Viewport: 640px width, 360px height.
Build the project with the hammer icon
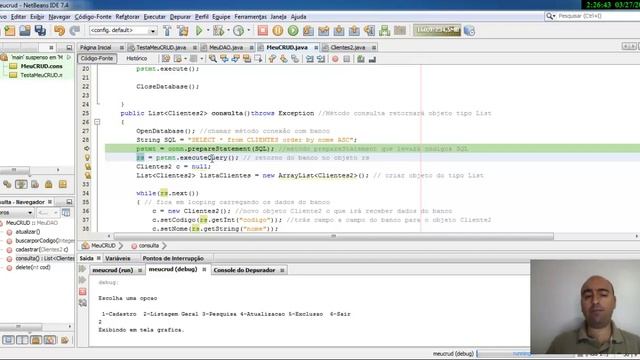click(x=167, y=31)
